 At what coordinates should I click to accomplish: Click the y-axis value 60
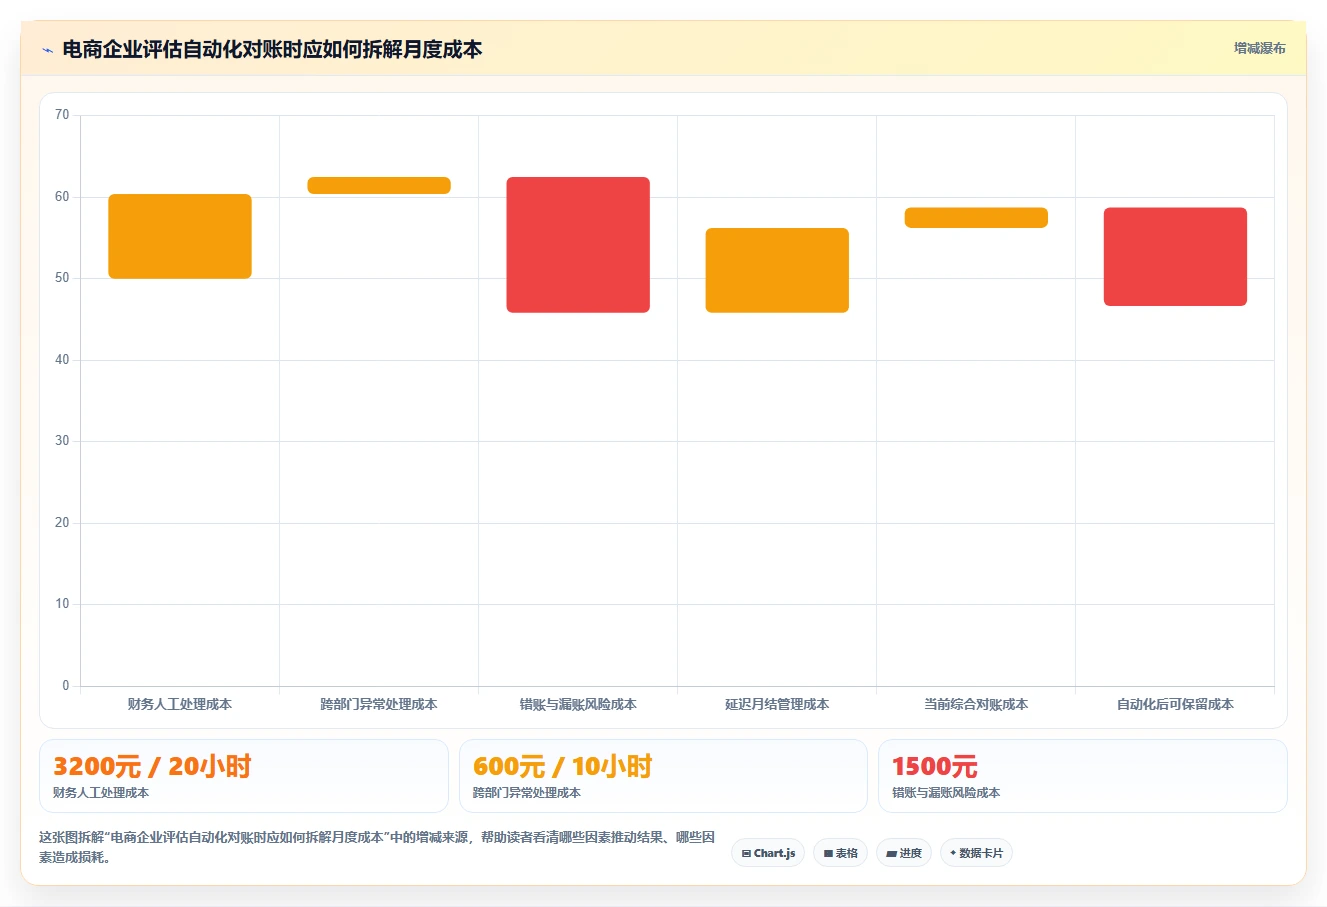[62, 197]
